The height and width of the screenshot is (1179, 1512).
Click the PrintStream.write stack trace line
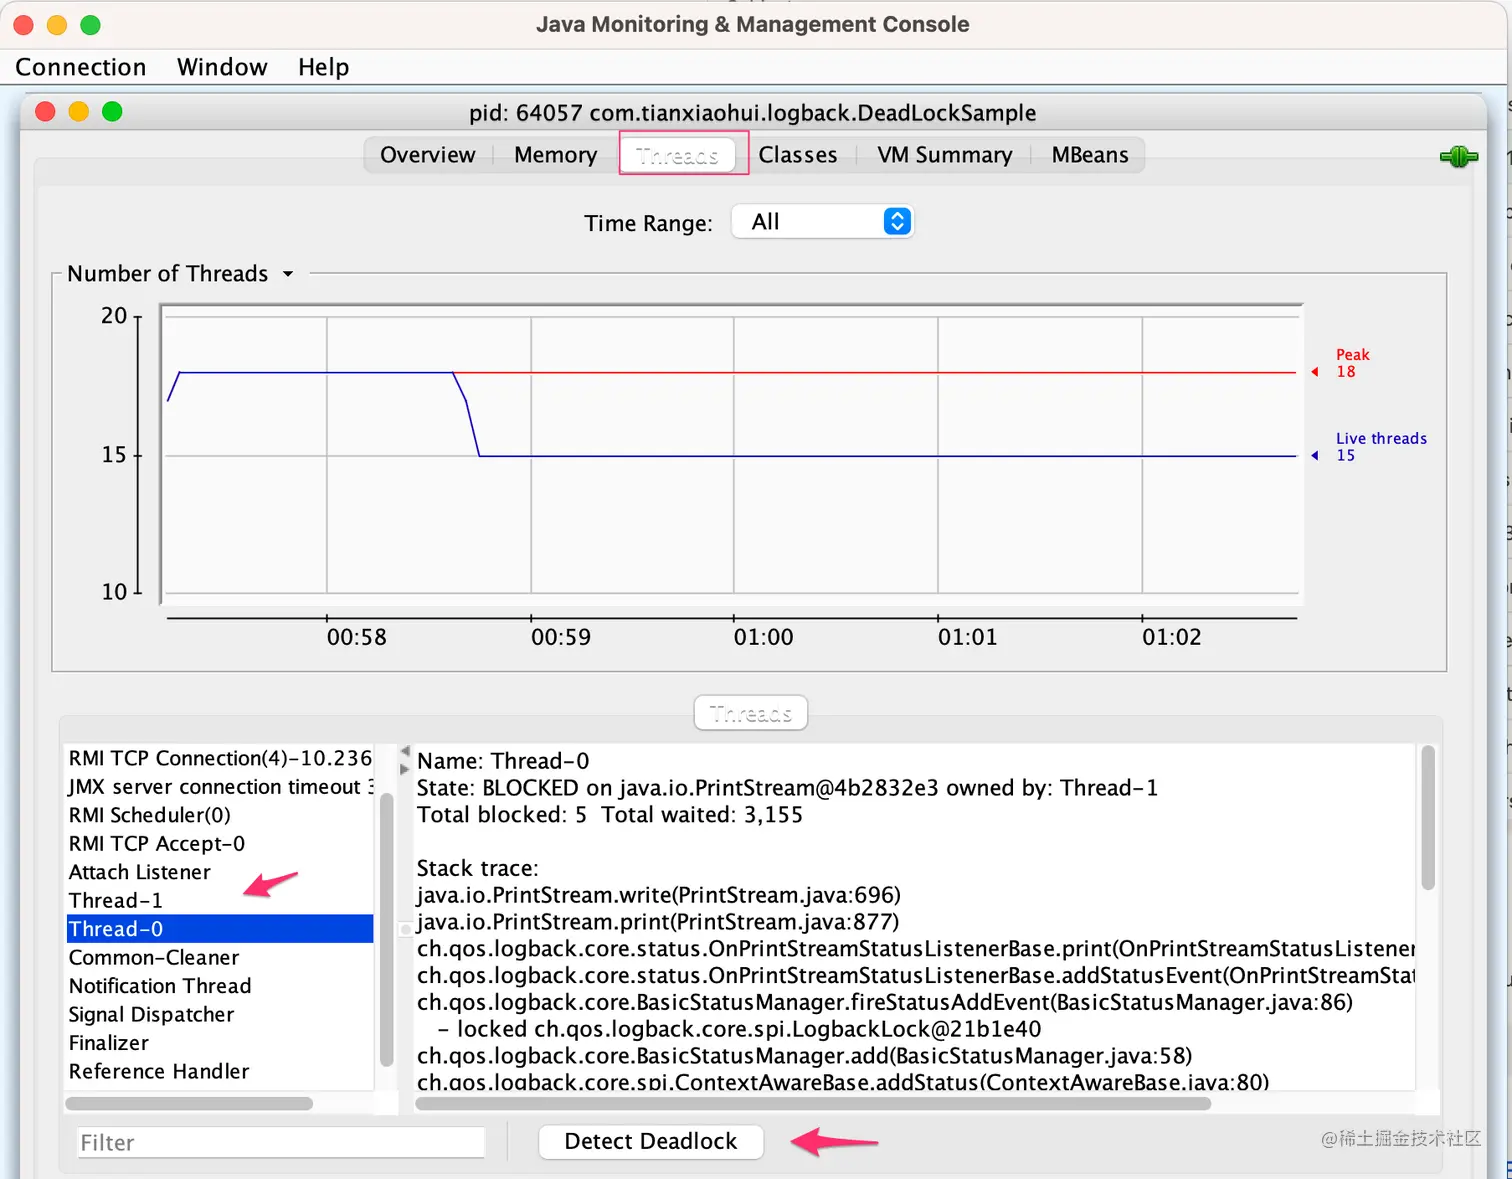[659, 895]
